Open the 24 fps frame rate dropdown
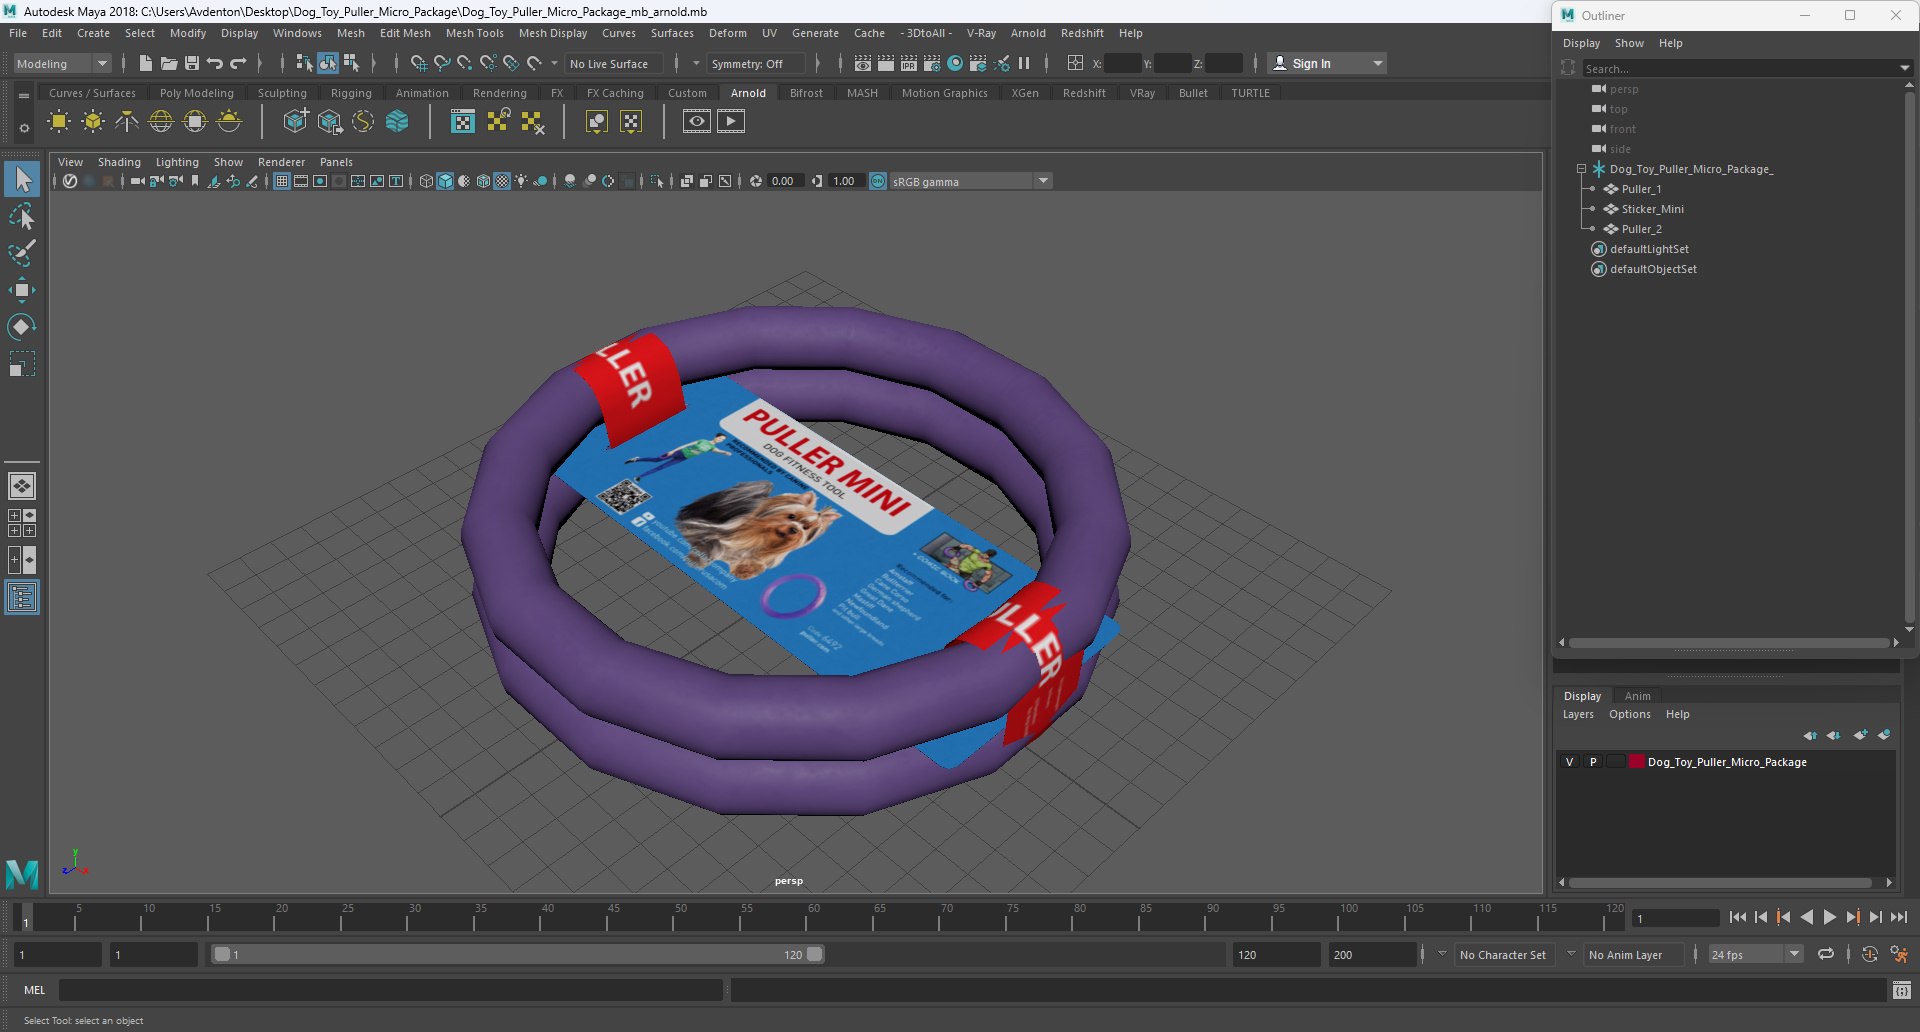 (x=1755, y=954)
